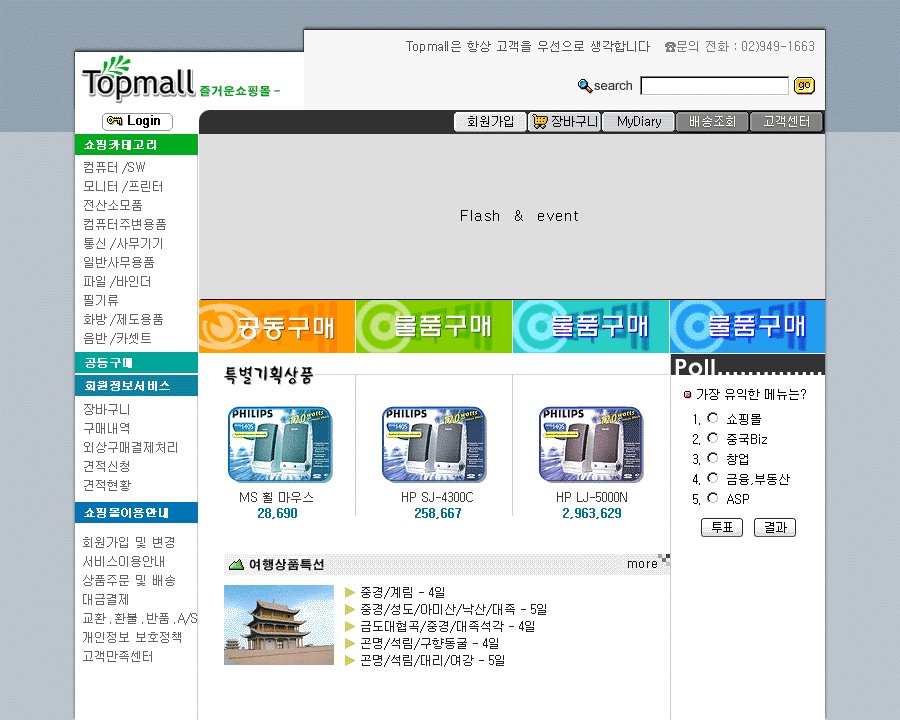This screenshot has width=900, height=720.
Task: Open the 컴퓨터/SW category link
Action: coord(114,167)
